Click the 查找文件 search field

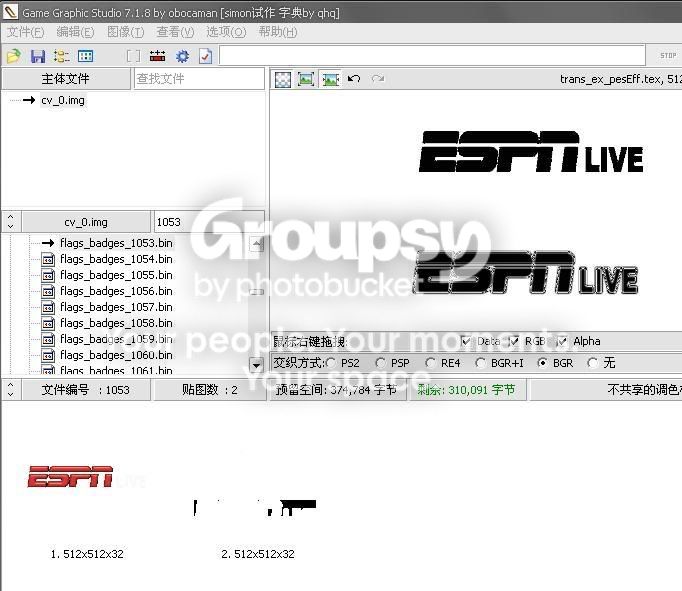[x=199, y=79]
